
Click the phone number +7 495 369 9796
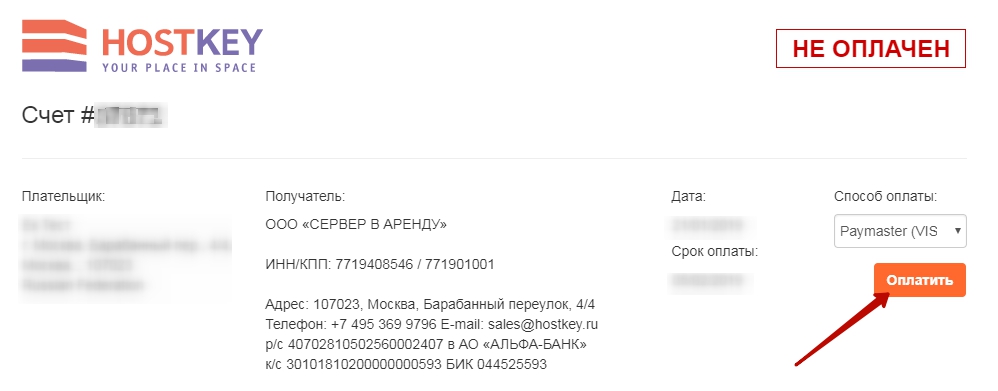(x=384, y=324)
